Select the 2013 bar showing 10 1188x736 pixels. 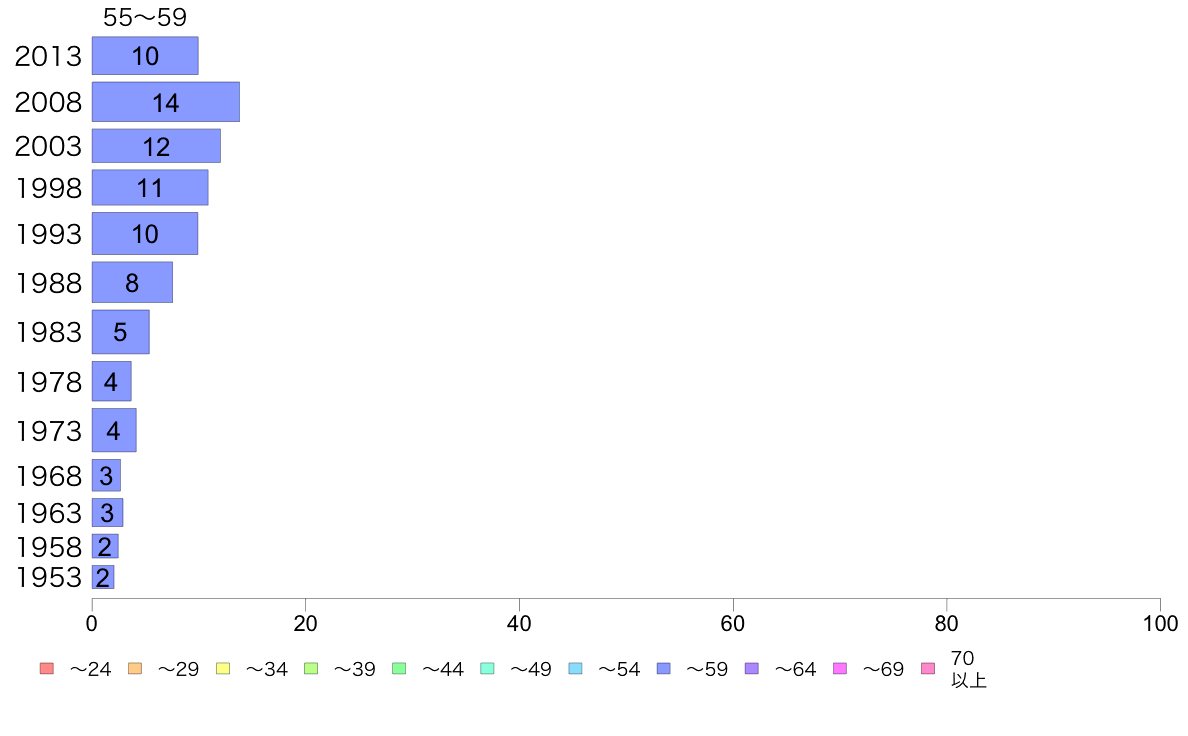pos(145,55)
